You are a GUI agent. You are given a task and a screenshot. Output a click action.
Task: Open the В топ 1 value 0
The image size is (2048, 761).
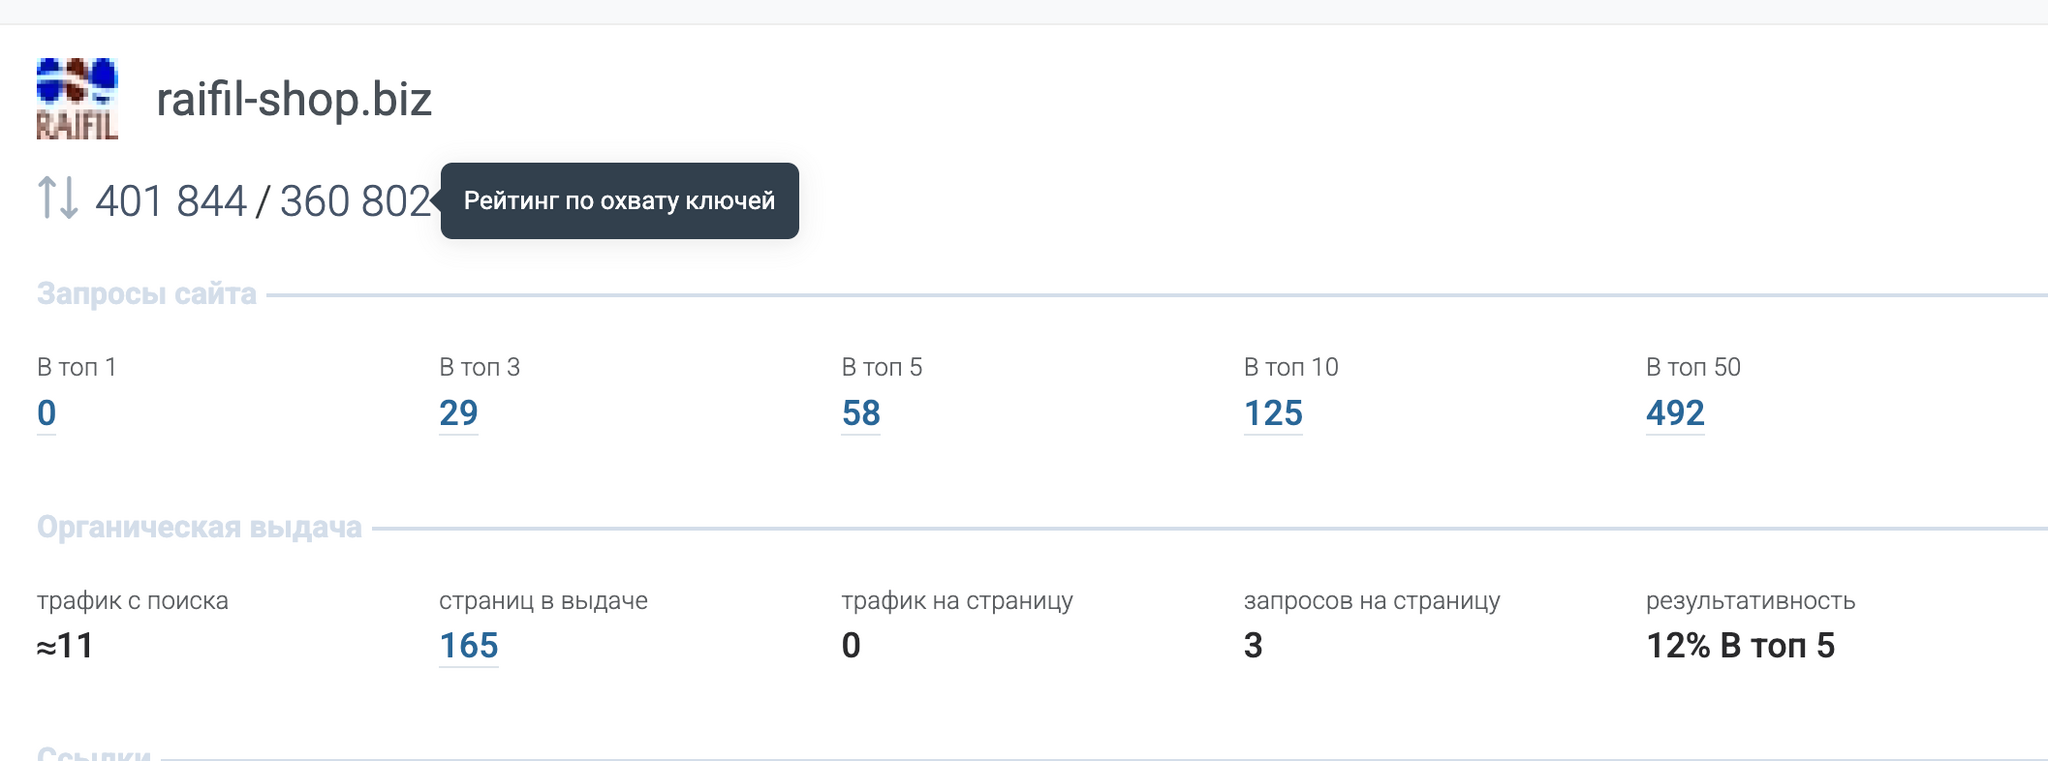pos(46,413)
